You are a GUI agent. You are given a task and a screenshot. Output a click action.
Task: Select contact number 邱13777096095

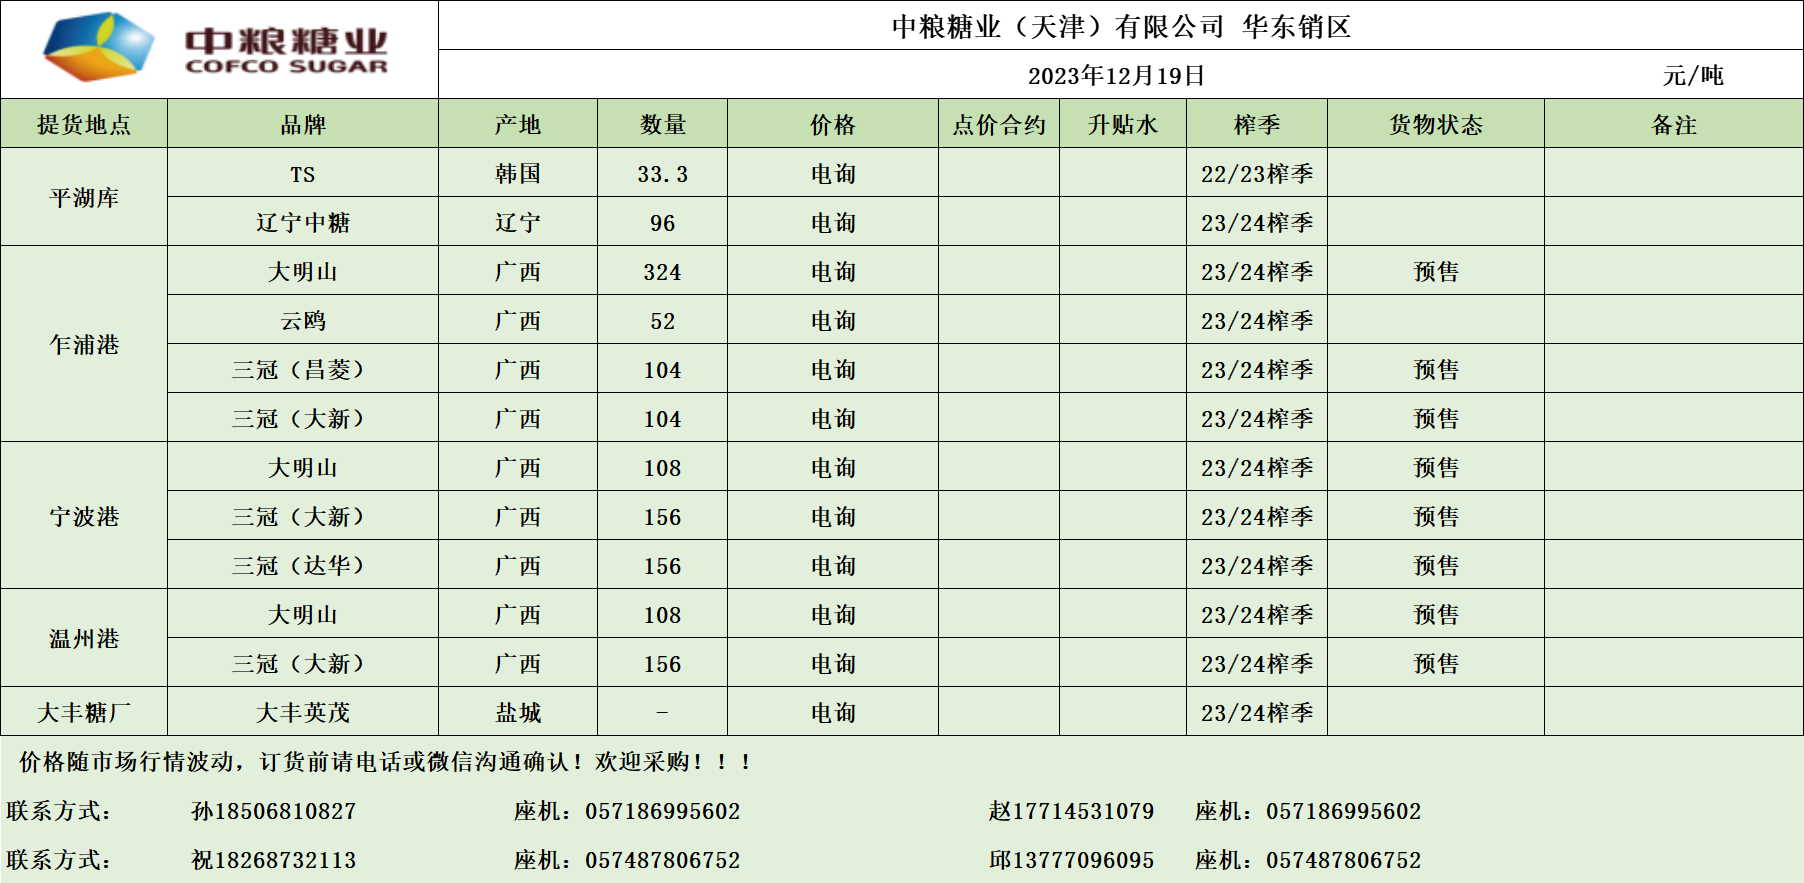[x=1071, y=860]
